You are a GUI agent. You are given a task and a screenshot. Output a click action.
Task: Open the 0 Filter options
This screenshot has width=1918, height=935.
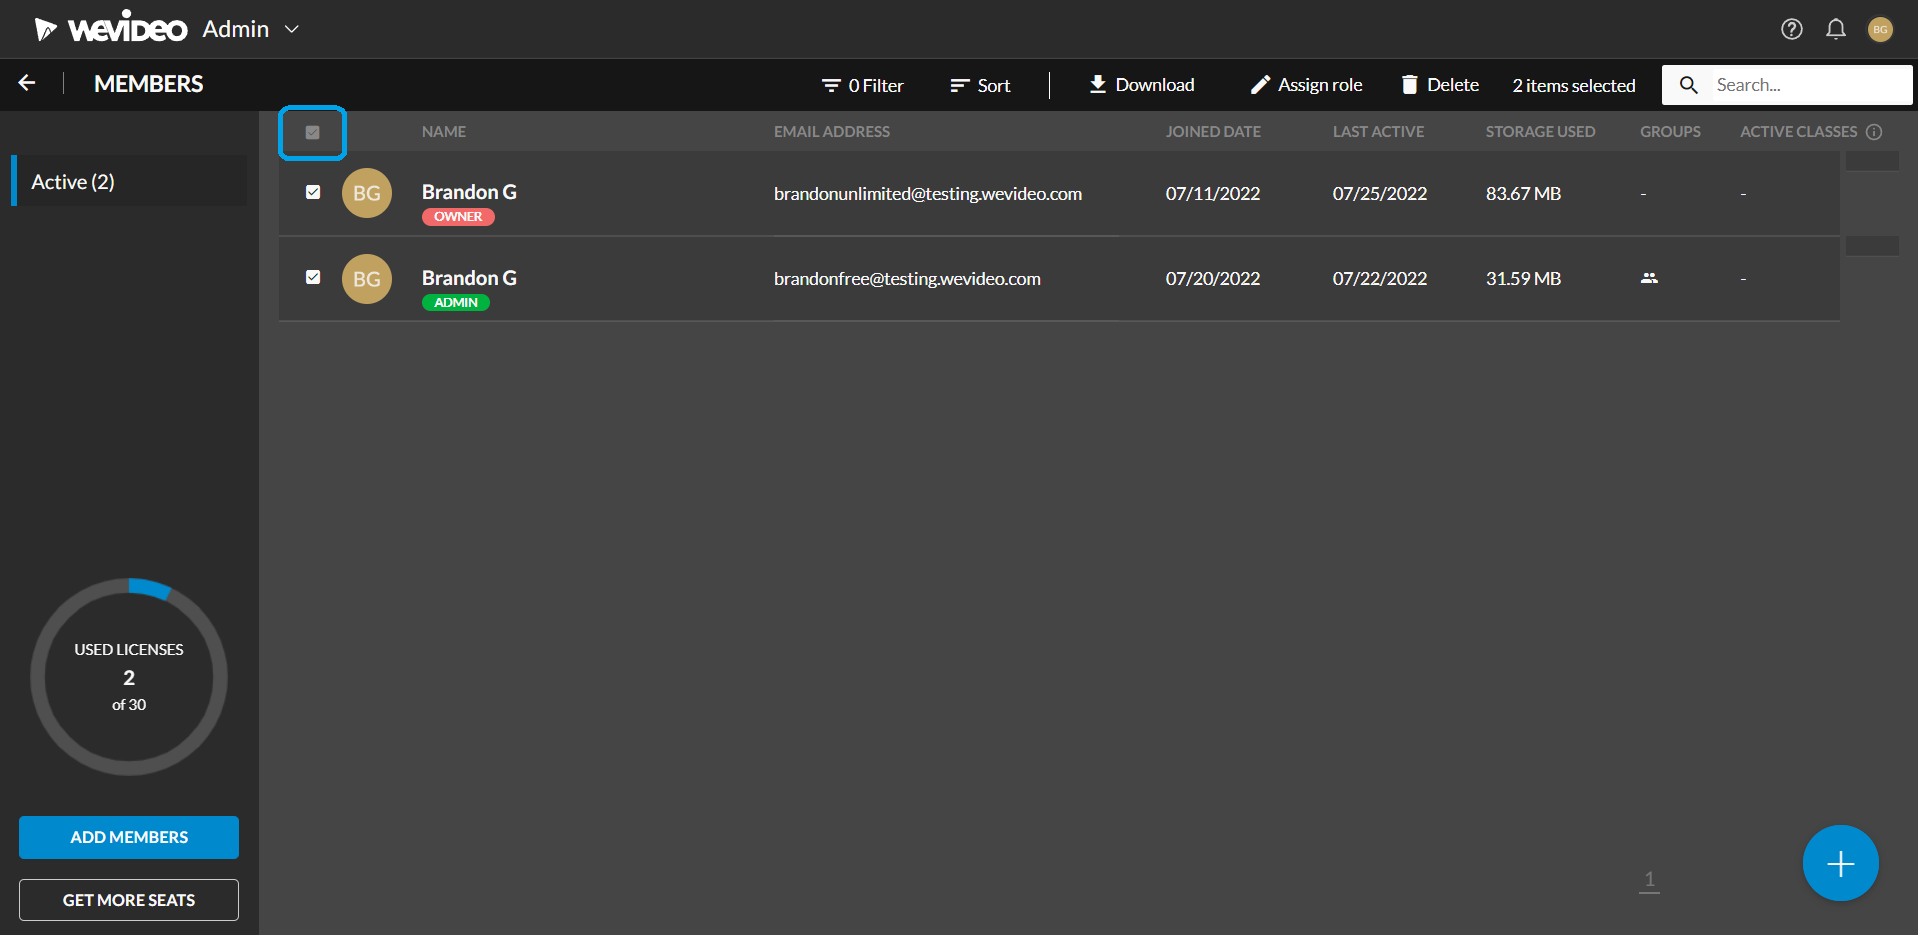862,85
